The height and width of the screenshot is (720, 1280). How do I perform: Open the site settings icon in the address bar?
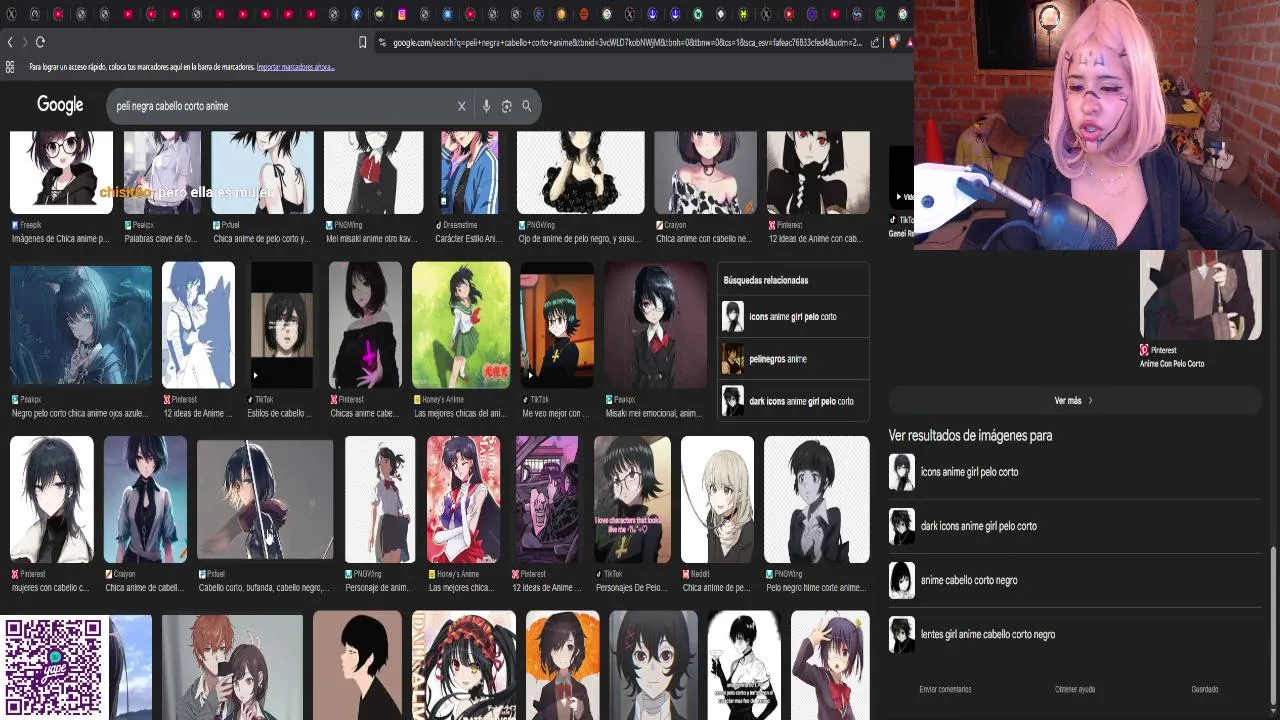(382, 42)
